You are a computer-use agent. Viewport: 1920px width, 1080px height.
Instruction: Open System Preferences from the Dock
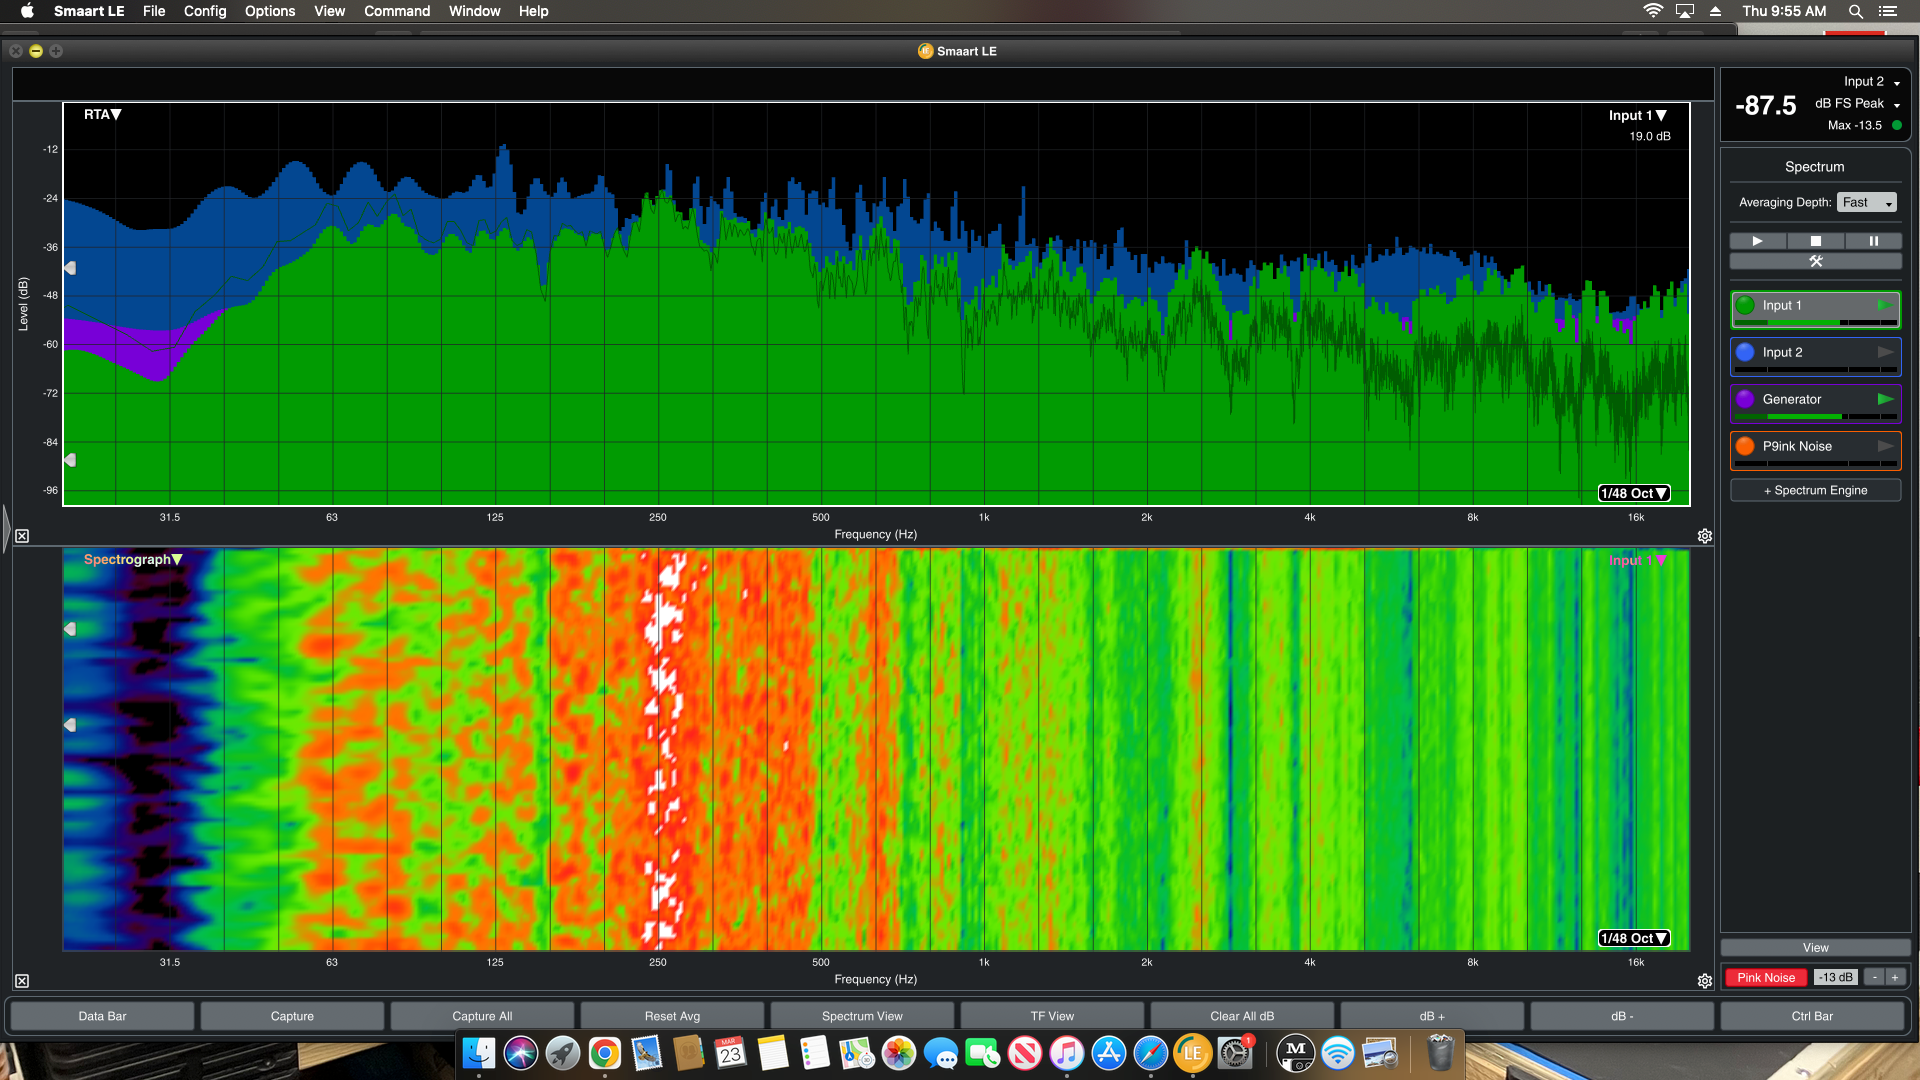pyautogui.click(x=1235, y=1052)
